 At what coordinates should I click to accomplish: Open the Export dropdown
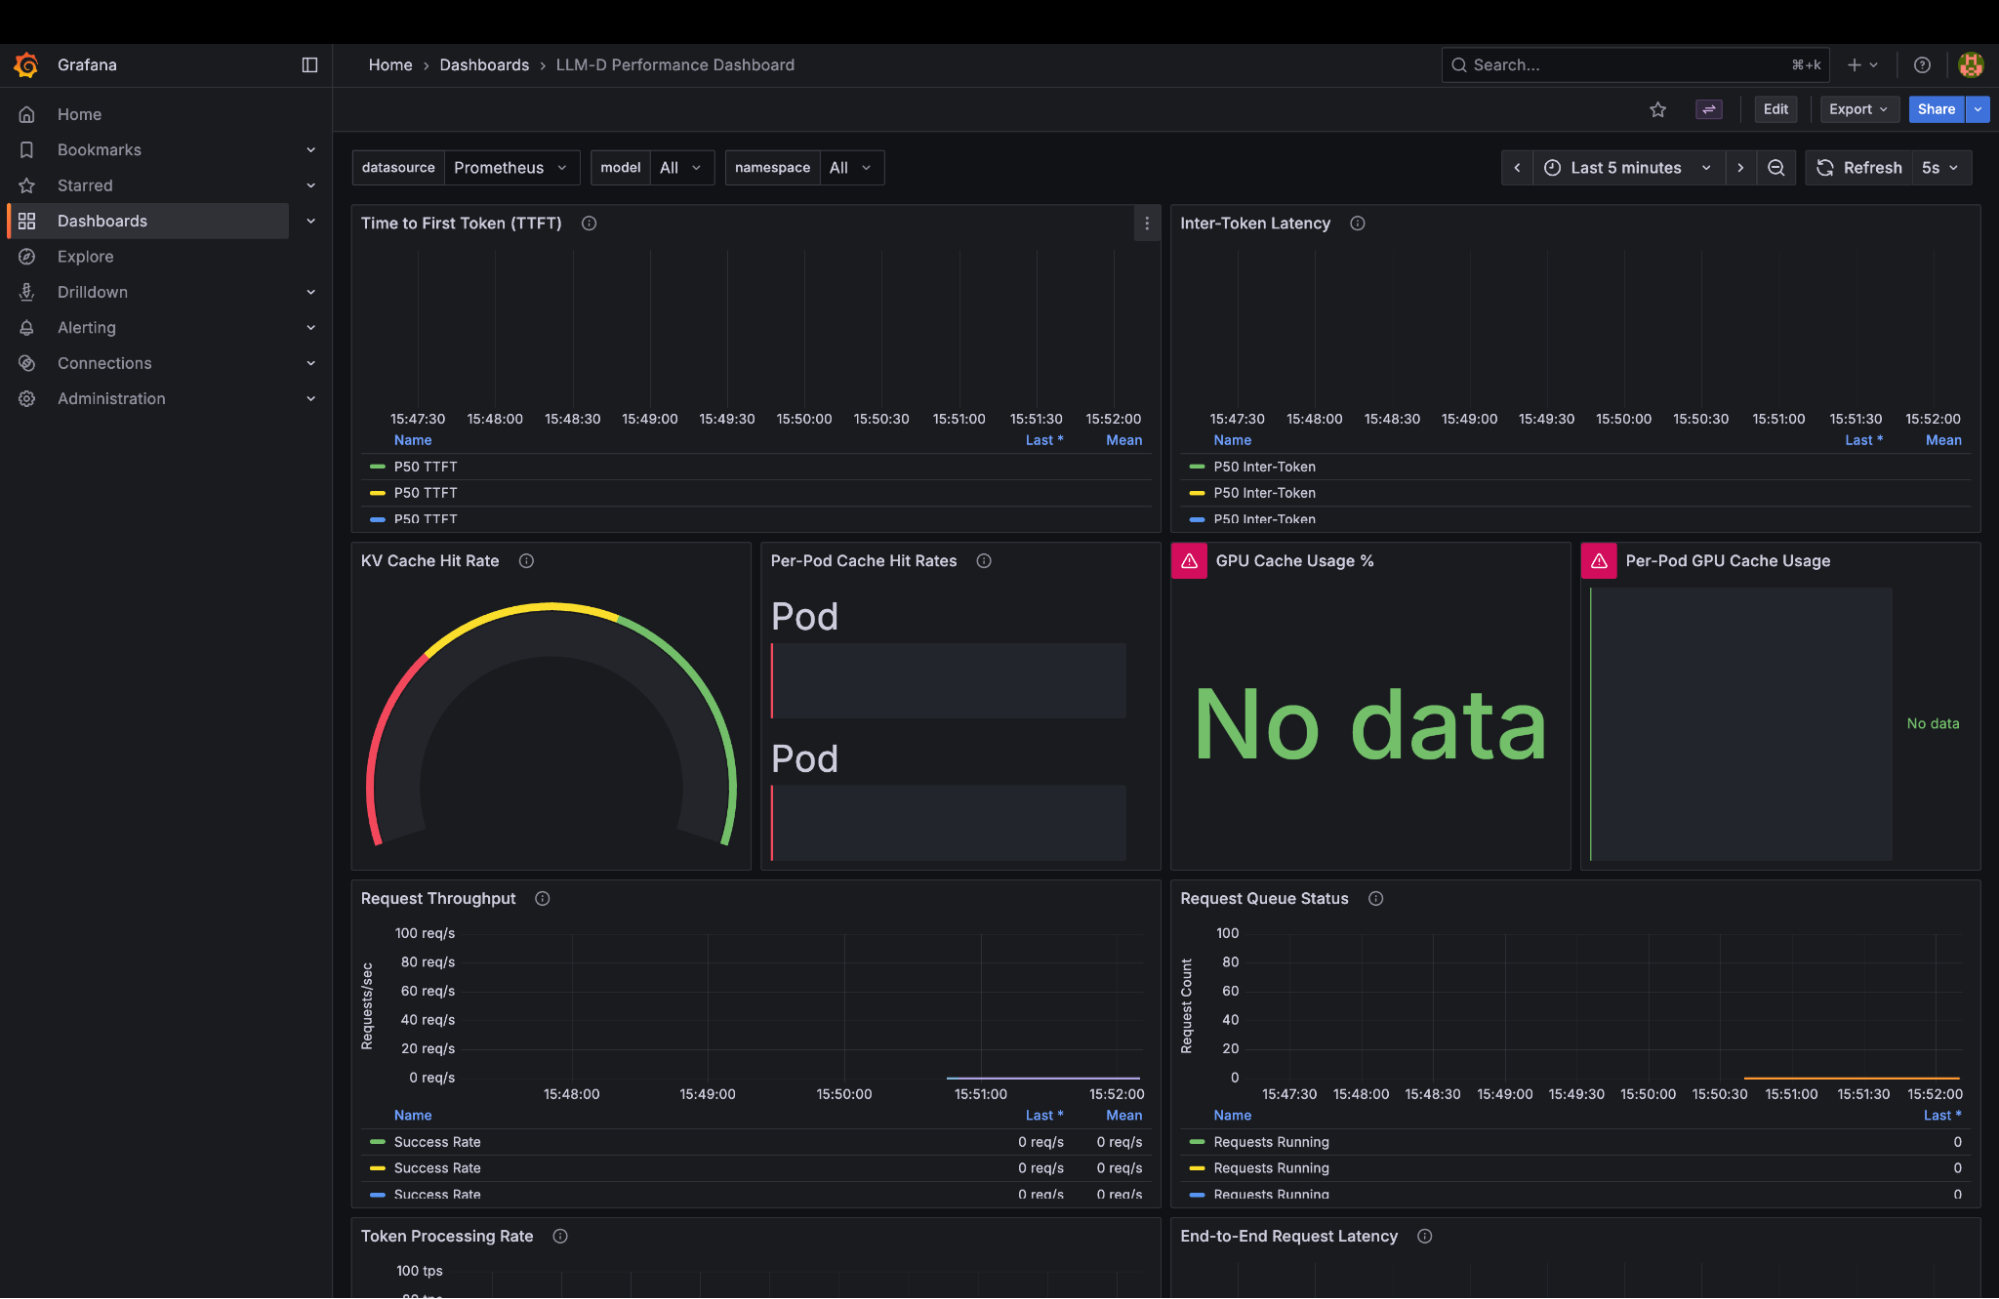coord(1858,110)
